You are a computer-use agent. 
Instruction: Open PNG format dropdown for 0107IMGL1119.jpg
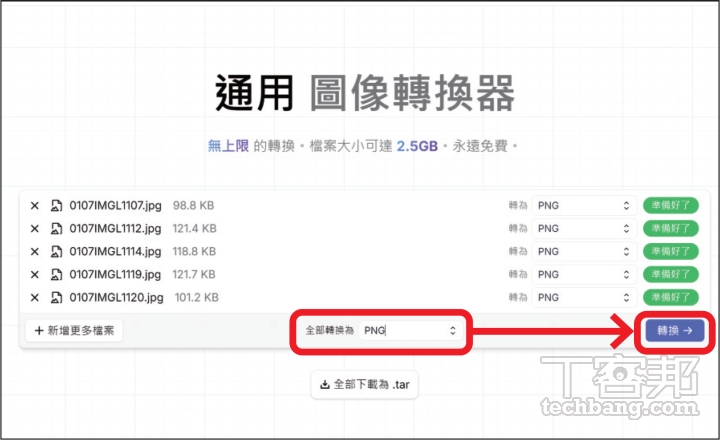[584, 275]
